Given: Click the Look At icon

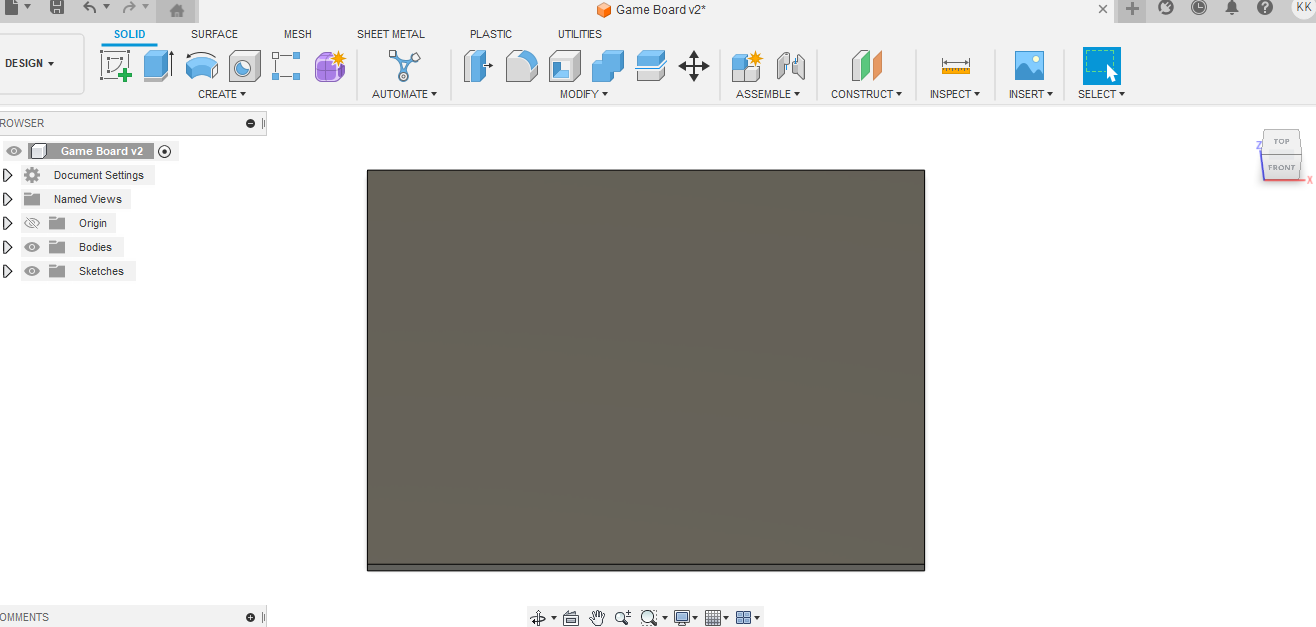Looking at the screenshot, I should point(571,618).
